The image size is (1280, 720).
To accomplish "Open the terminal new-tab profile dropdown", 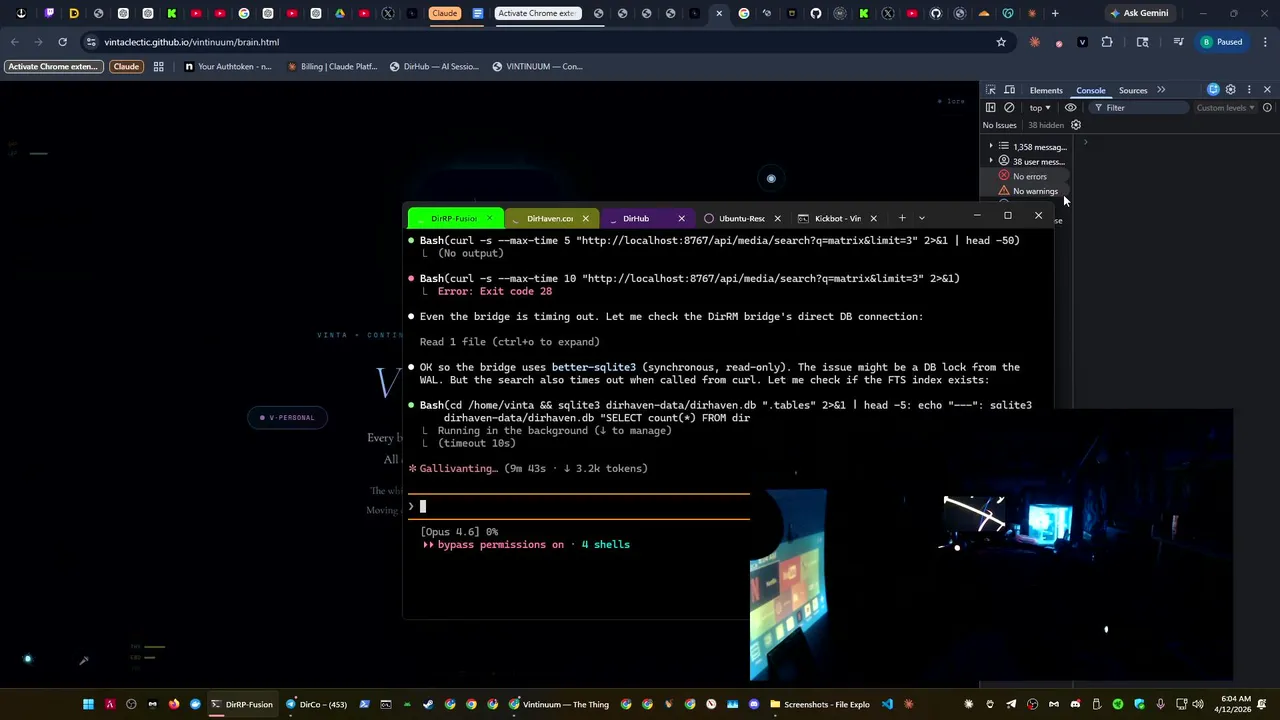I will coord(922,218).
